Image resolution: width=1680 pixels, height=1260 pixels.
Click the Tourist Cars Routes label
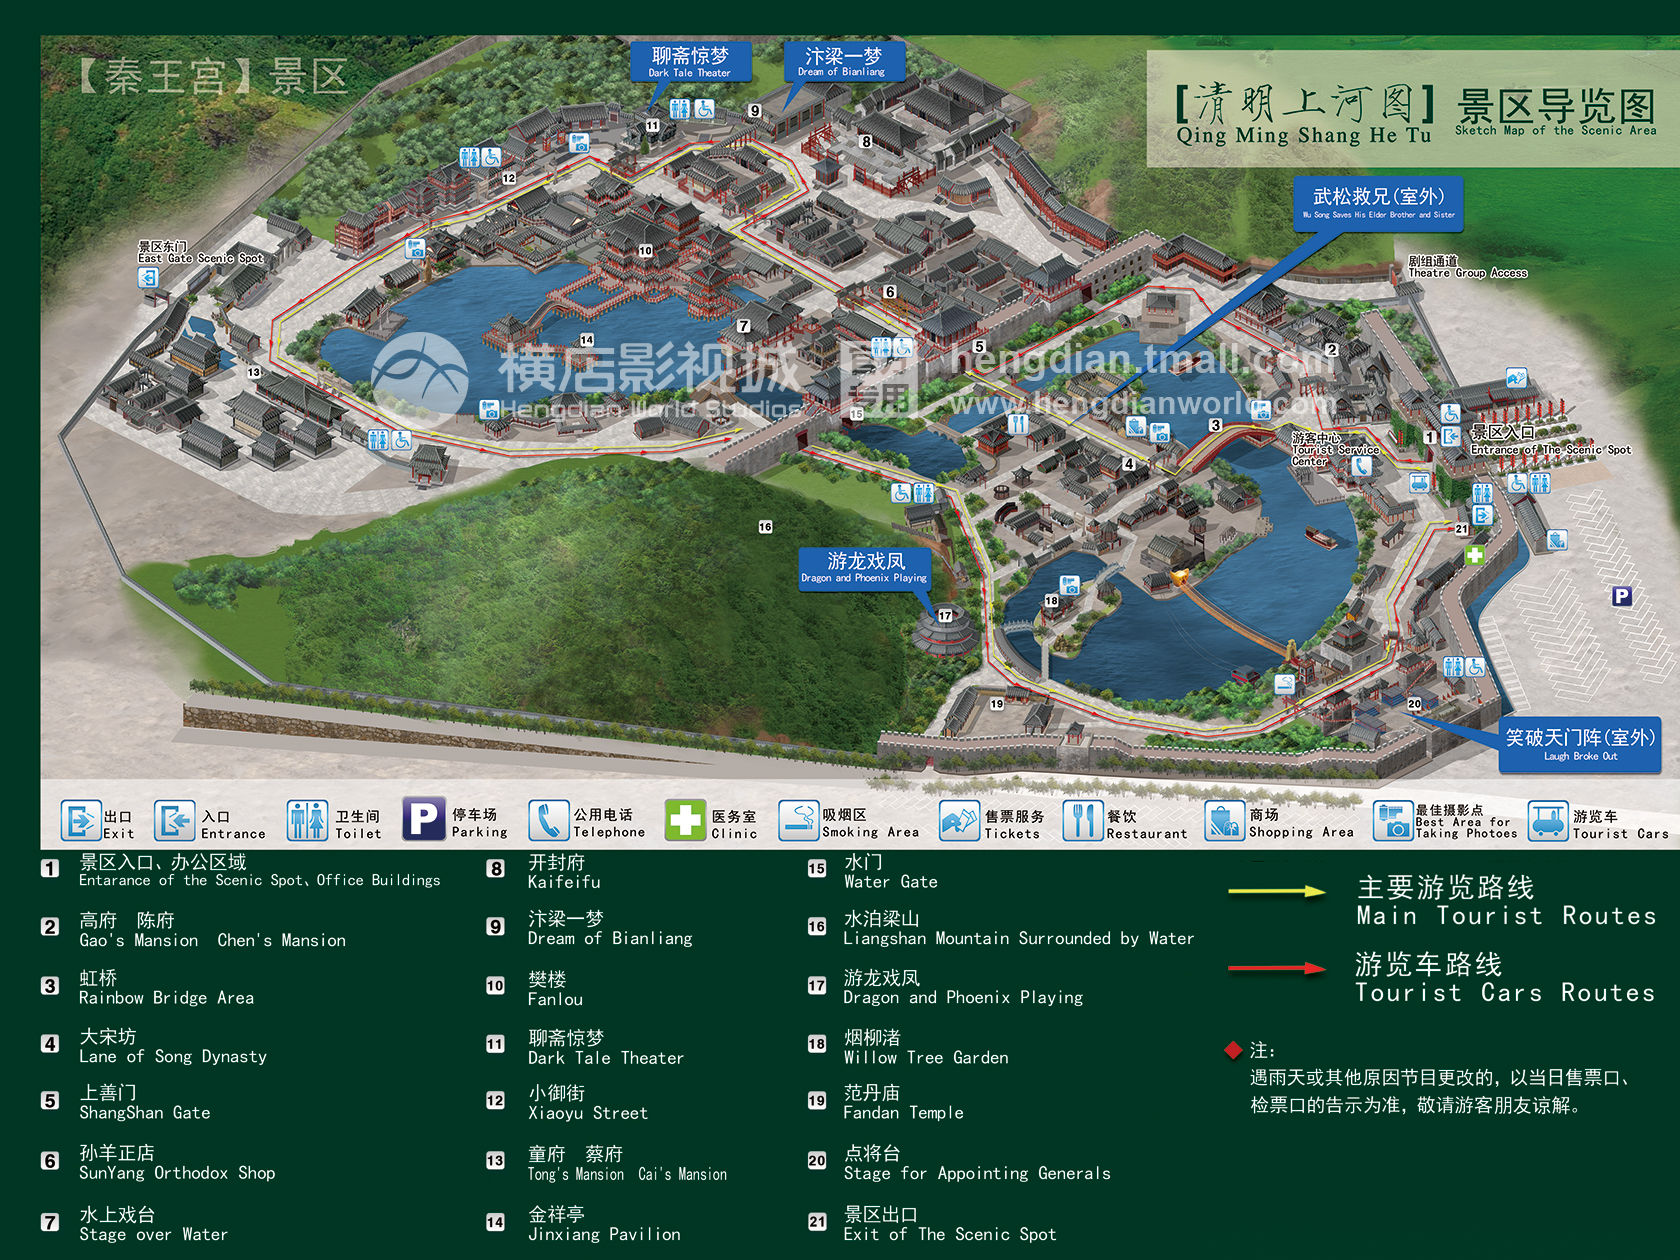(1505, 978)
